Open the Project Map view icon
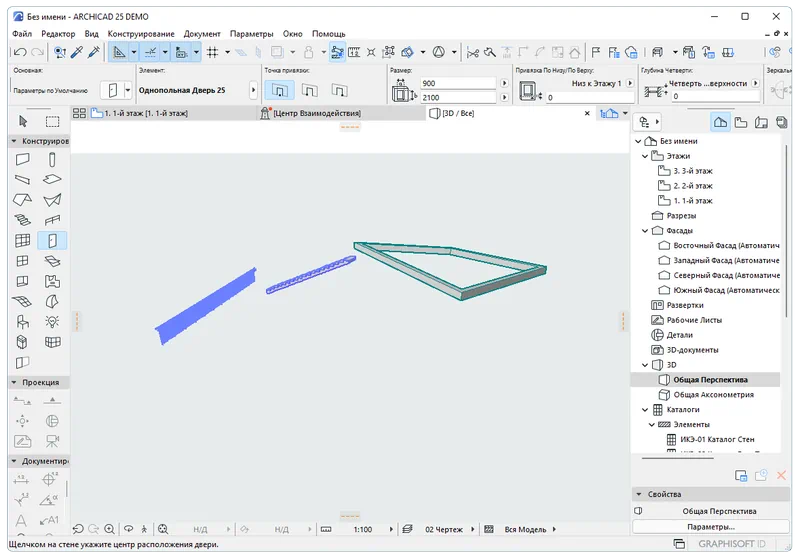 [719, 121]
